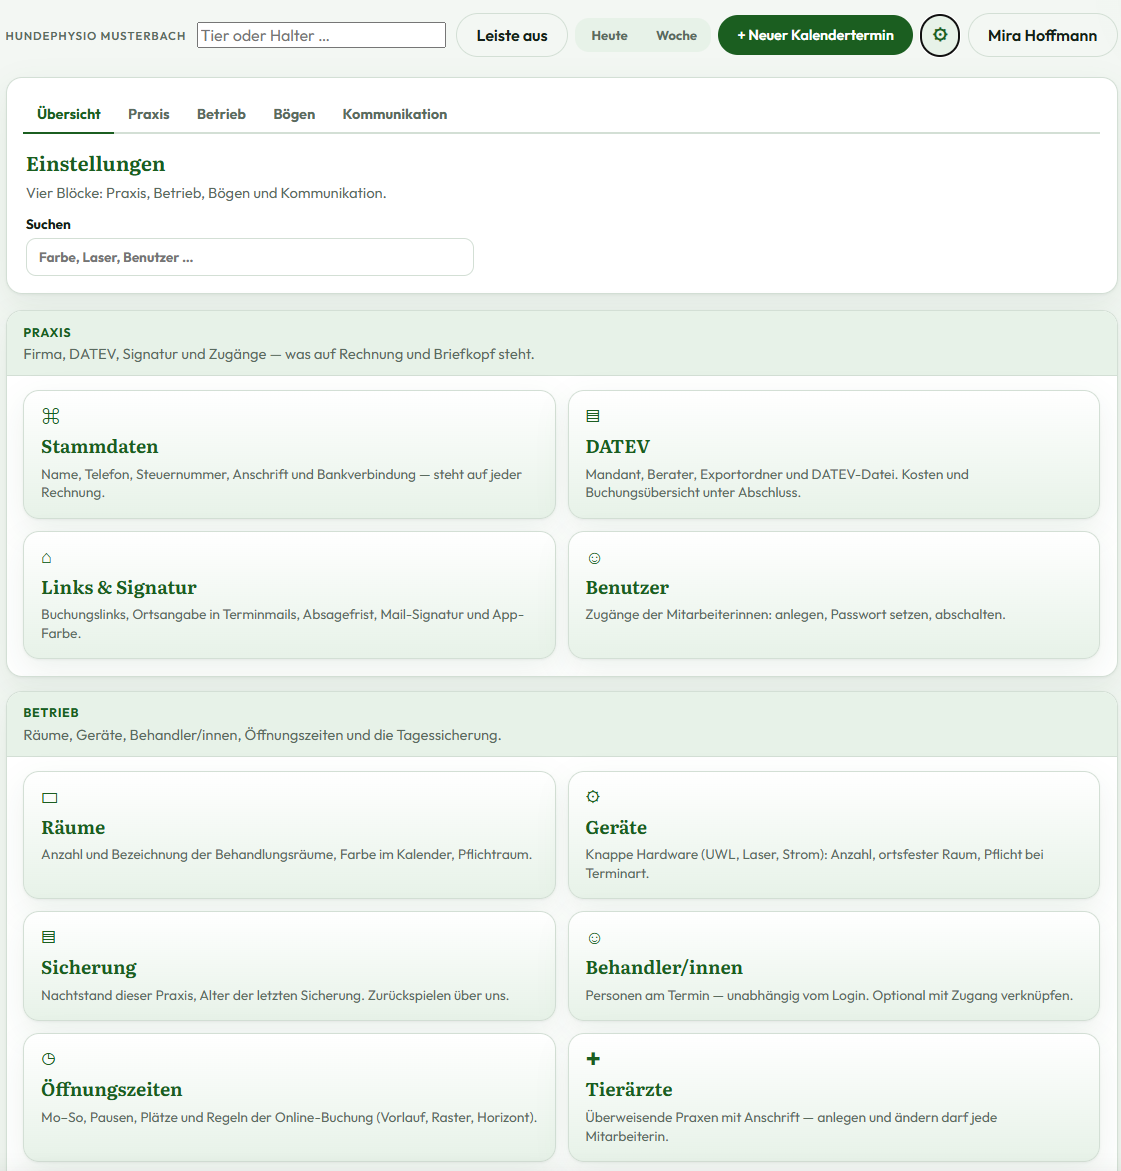Screen dimensions: 1121x1171
Task: Switch calendar view to Woche
Action: coord(676,35)
